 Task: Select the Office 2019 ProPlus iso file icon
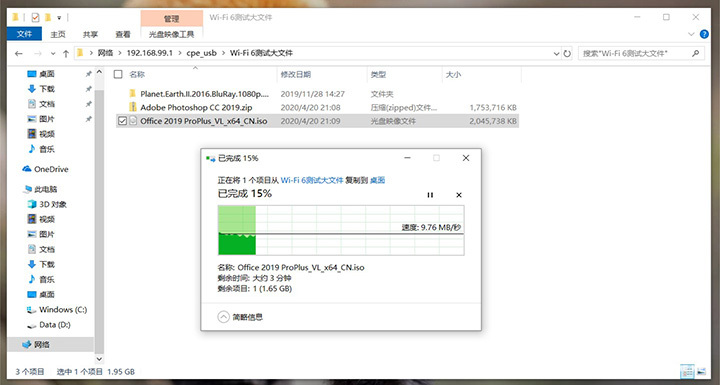click(133, 121)
